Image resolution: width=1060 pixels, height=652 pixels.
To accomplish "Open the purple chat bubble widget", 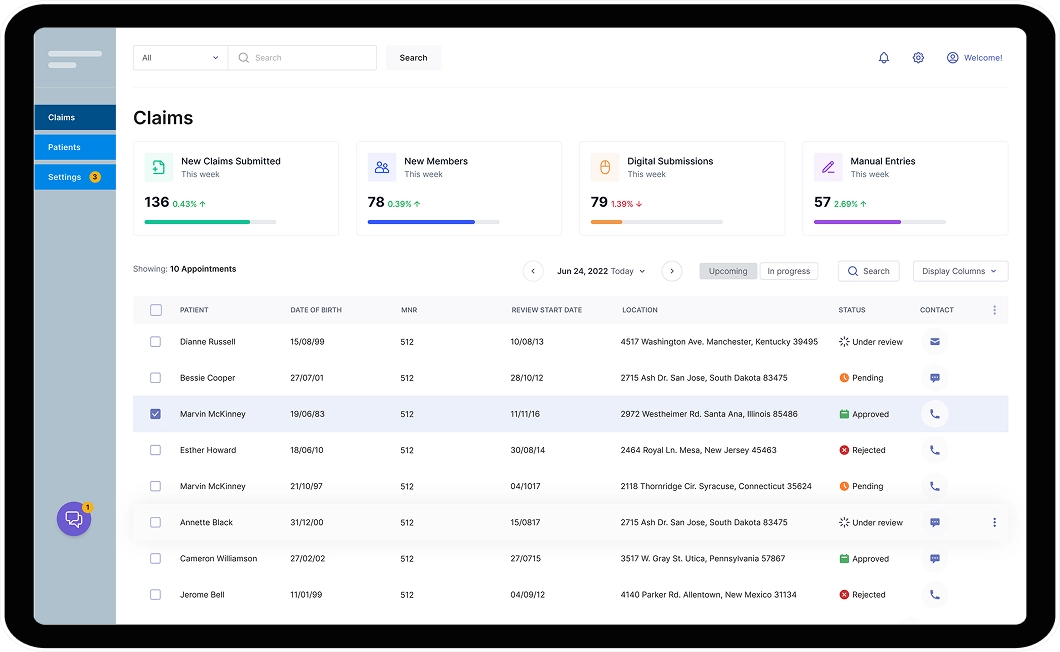I will (x=74, y=519).
